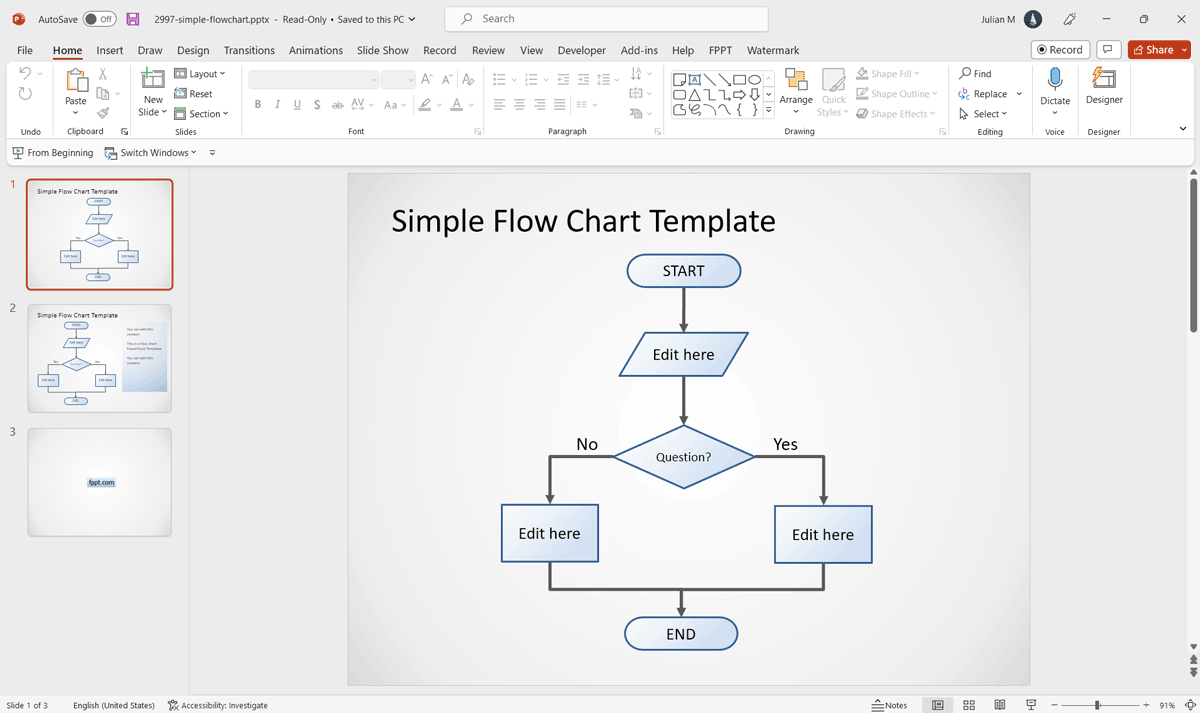Screen dimensions: 1200x713
Task: Open the Layout dropdown
Action: click(x=201, y=72)
